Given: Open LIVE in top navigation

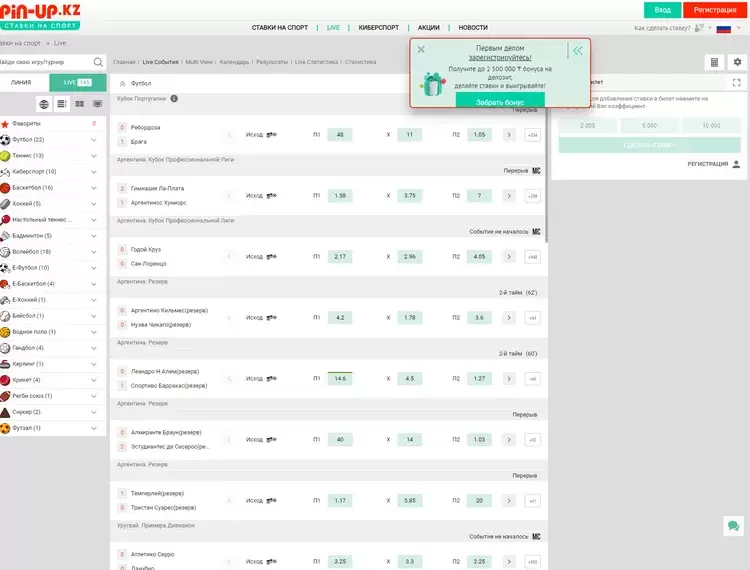Looking at the screenshot, I should coord(333,28).
